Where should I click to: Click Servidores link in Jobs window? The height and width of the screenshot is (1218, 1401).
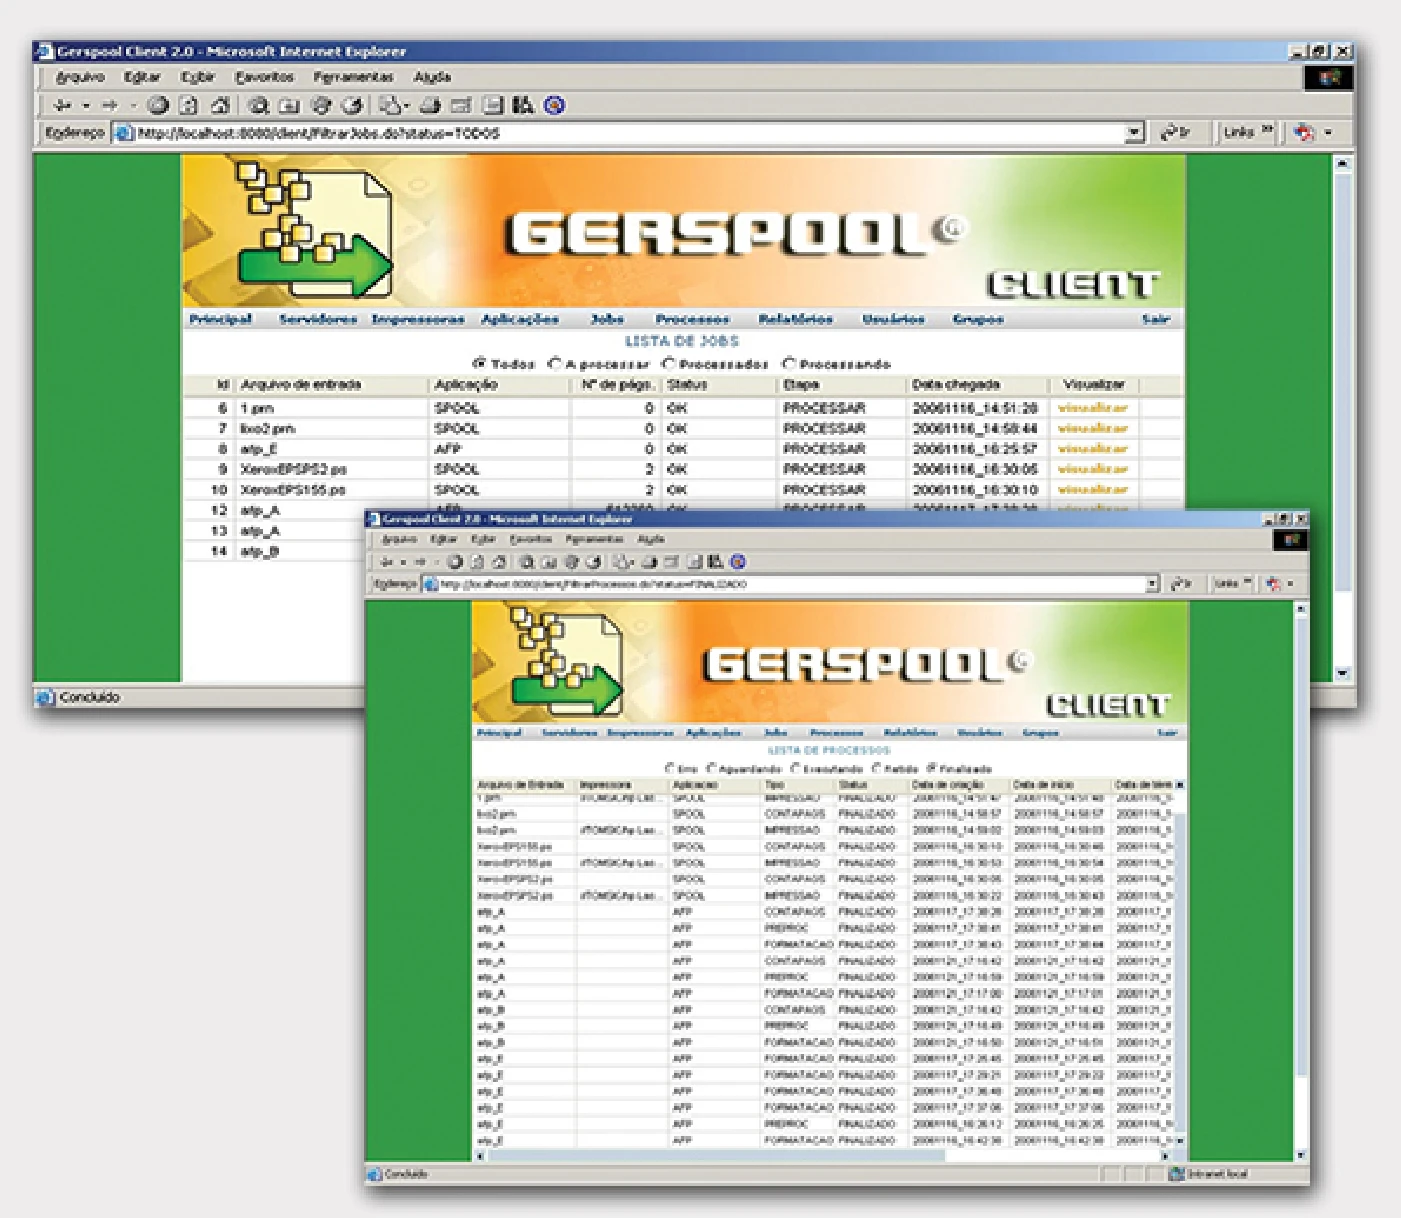tap(318, 319)
